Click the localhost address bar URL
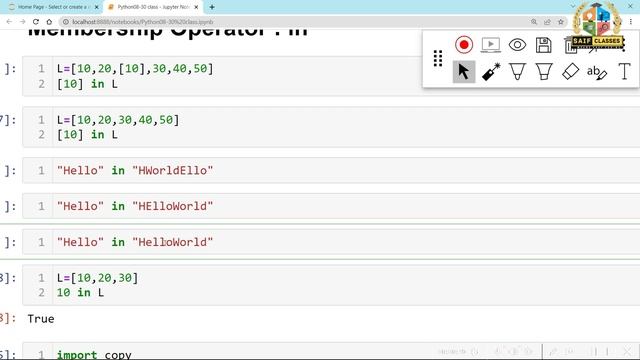Viewport: 640px width, 360px height. tap(143, 22)
